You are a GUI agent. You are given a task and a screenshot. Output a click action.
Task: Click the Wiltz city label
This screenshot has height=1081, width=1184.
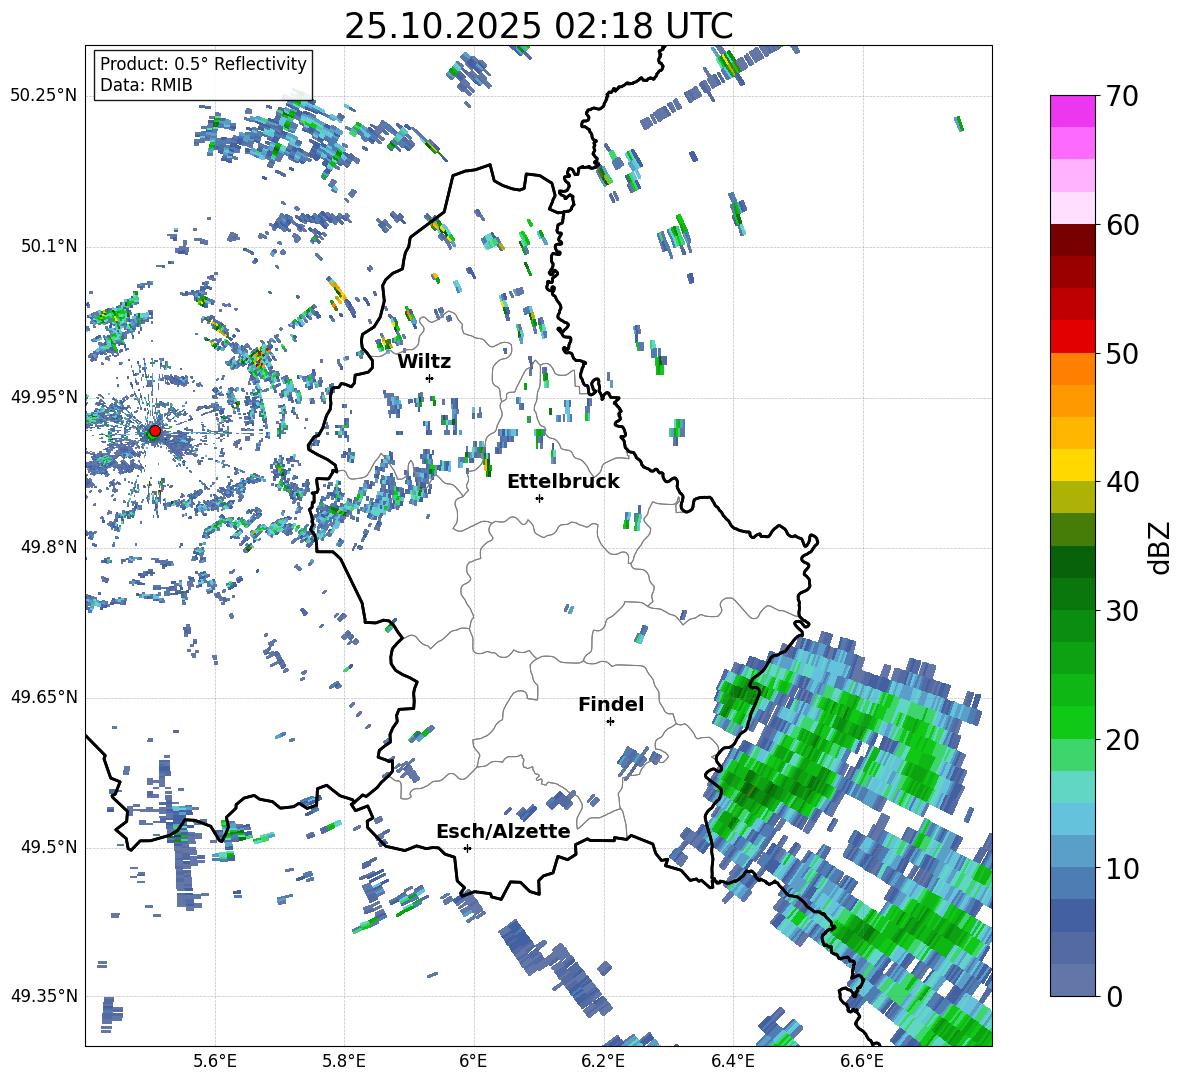[424, 362]
